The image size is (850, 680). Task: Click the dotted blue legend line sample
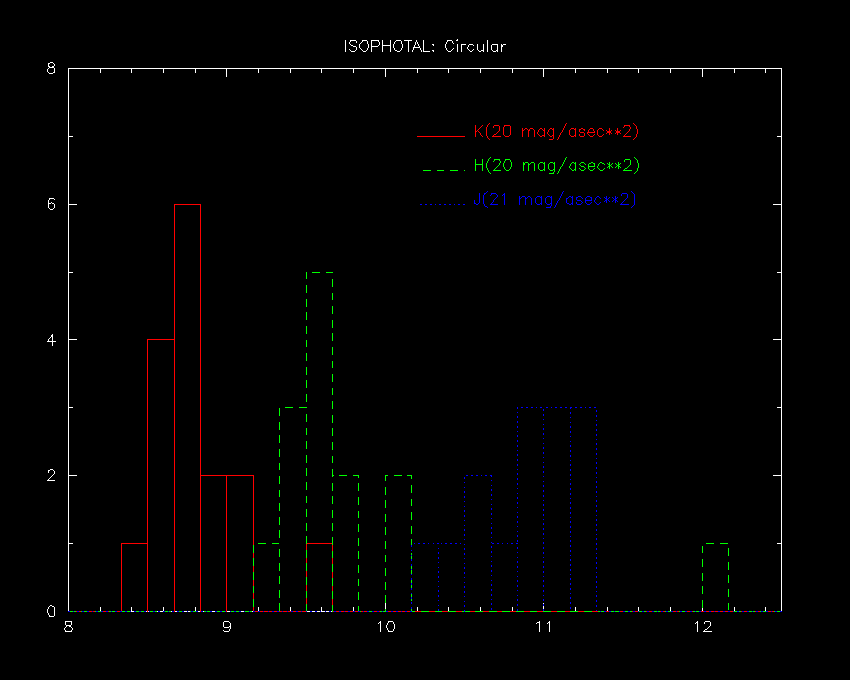click(441, 204)
